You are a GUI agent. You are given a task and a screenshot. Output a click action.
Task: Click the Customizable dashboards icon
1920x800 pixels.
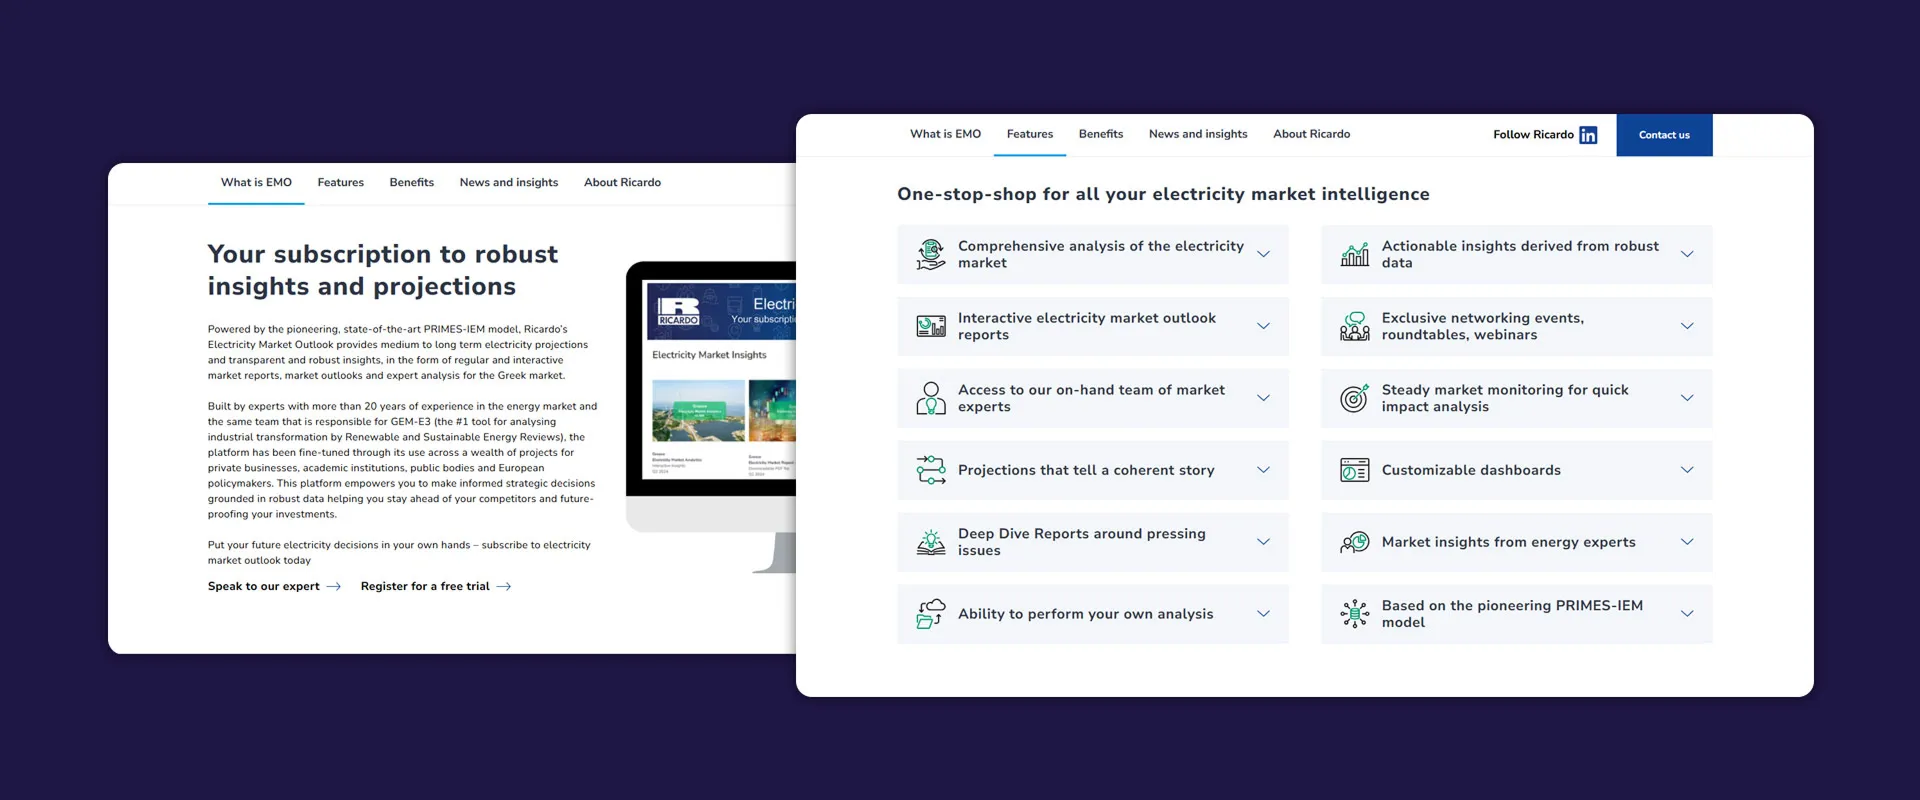point(1354,470)
